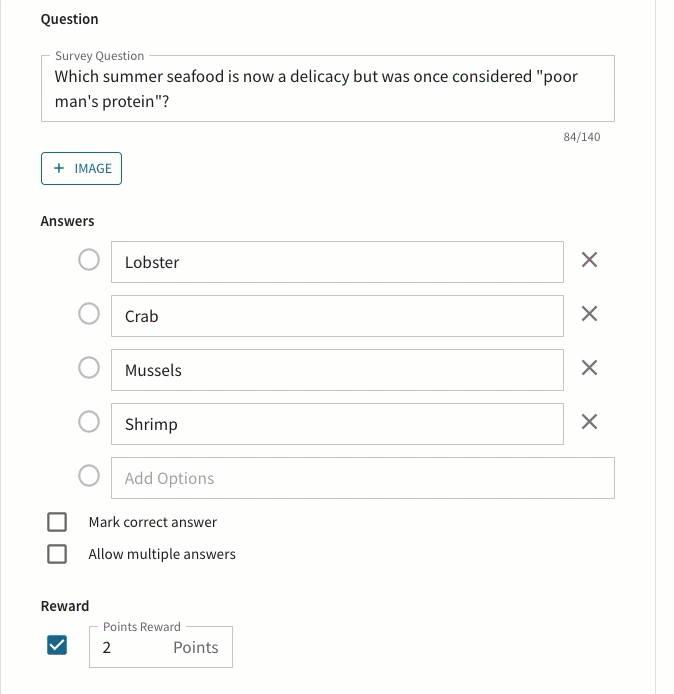Uncheck the Points Reward checkbox
The height and width of the screenshot is (694, 674).
coord(57,645)
